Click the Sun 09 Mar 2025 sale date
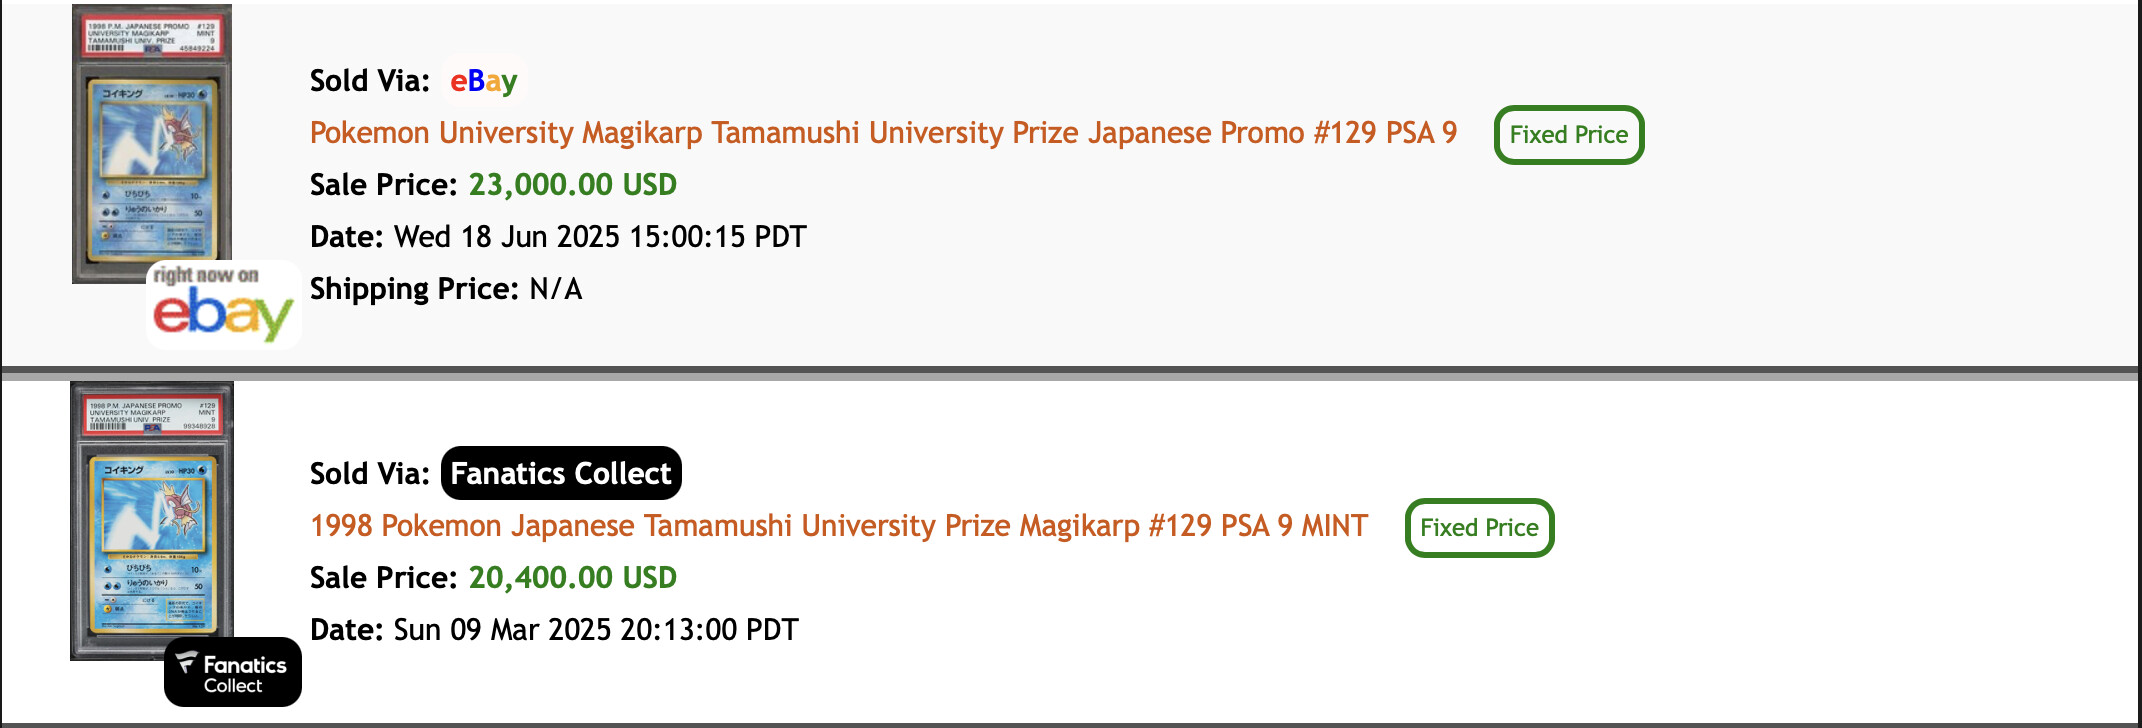 596,630
